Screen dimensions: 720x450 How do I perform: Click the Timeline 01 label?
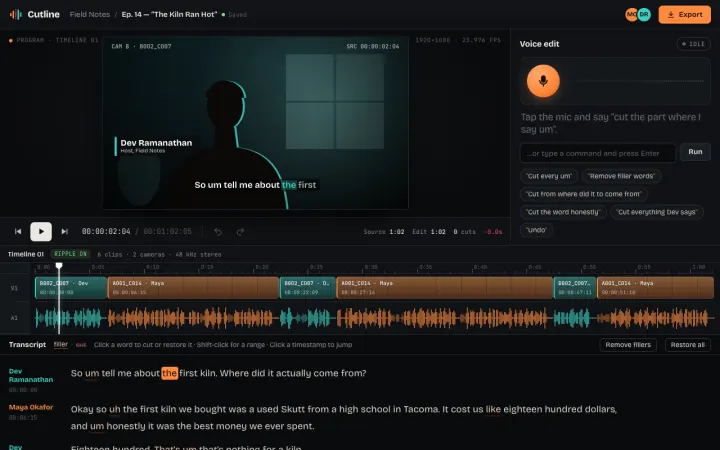click(x=26, y=254)
